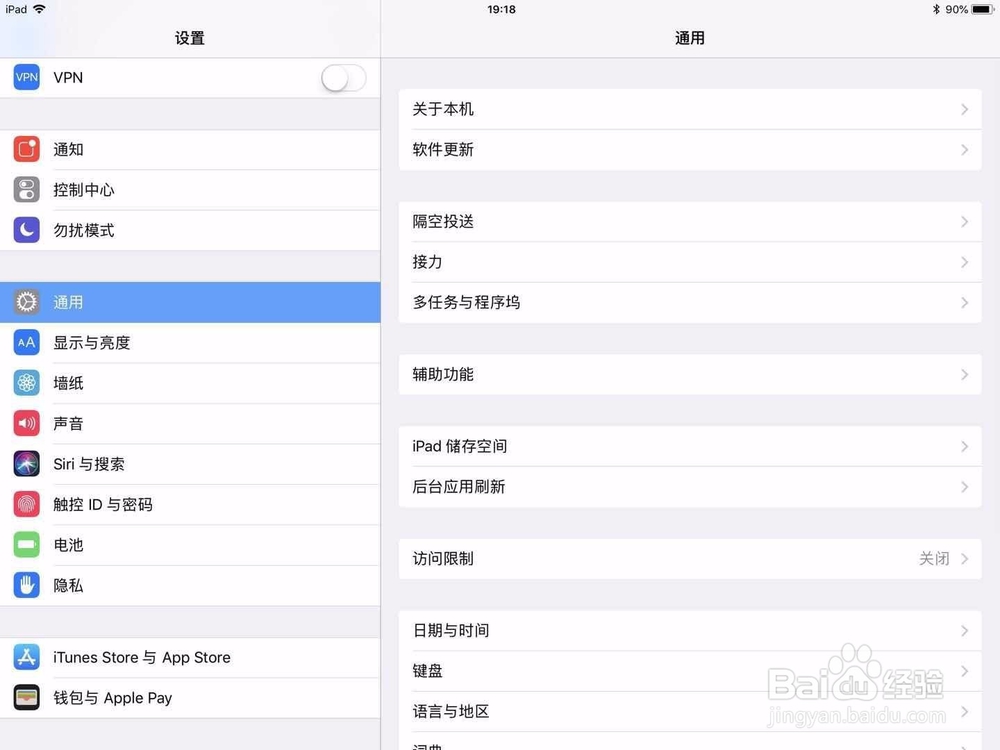Select 触控 ID 与密码 in sidebar
This screenshot has height=750, width=1000.
pyautogui.click(x=190, y=504)
